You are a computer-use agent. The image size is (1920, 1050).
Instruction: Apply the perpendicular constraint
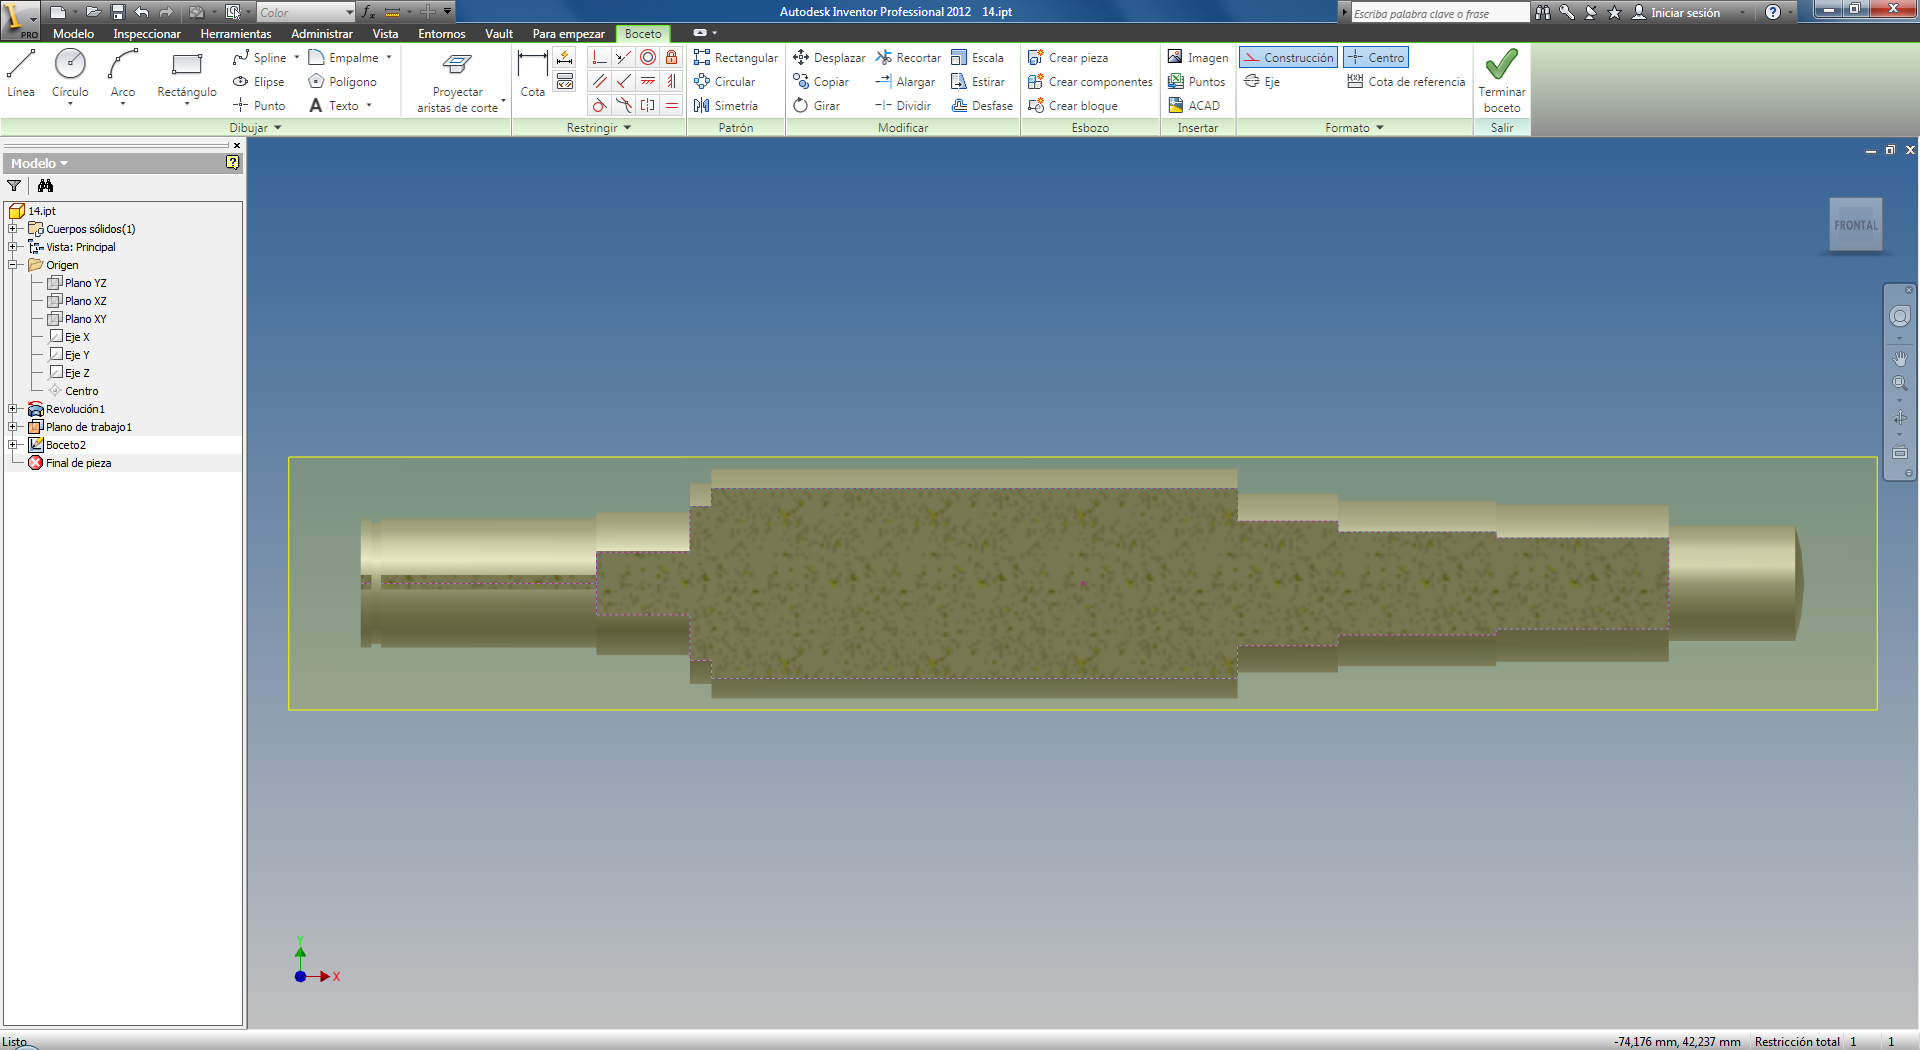[x=624, y=82]
